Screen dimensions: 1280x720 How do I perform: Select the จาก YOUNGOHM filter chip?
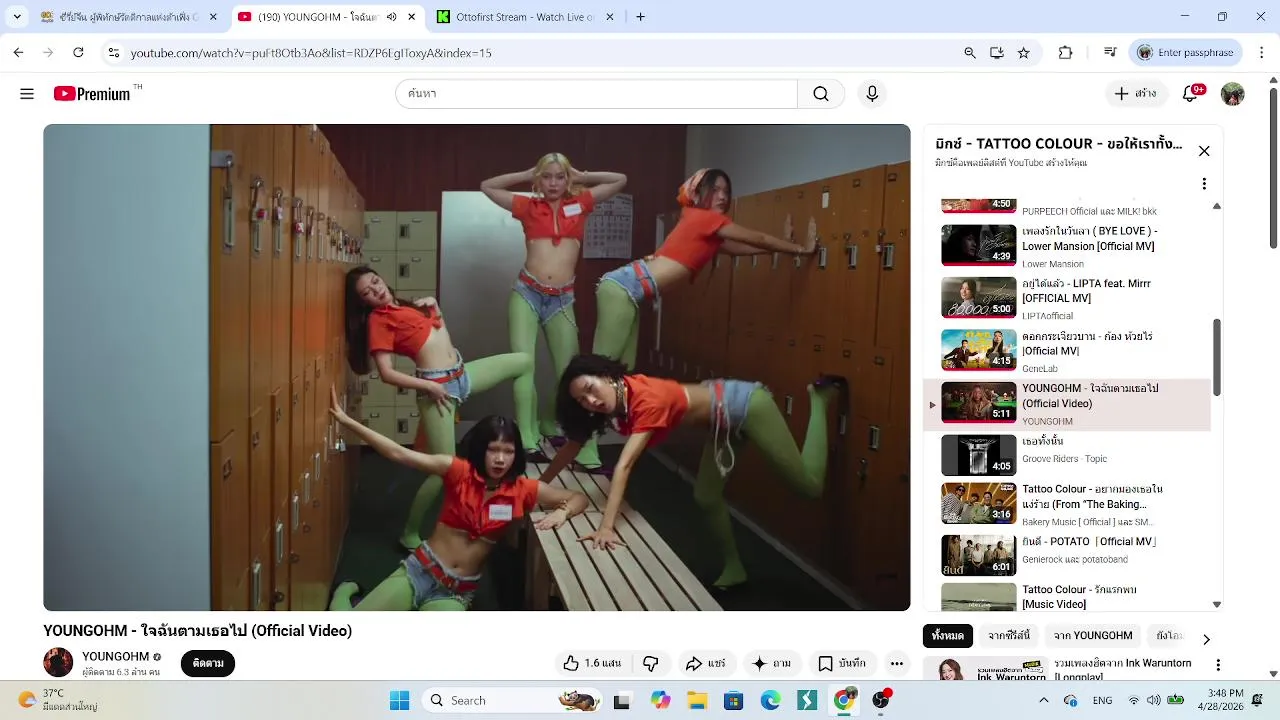[1093, 636]
